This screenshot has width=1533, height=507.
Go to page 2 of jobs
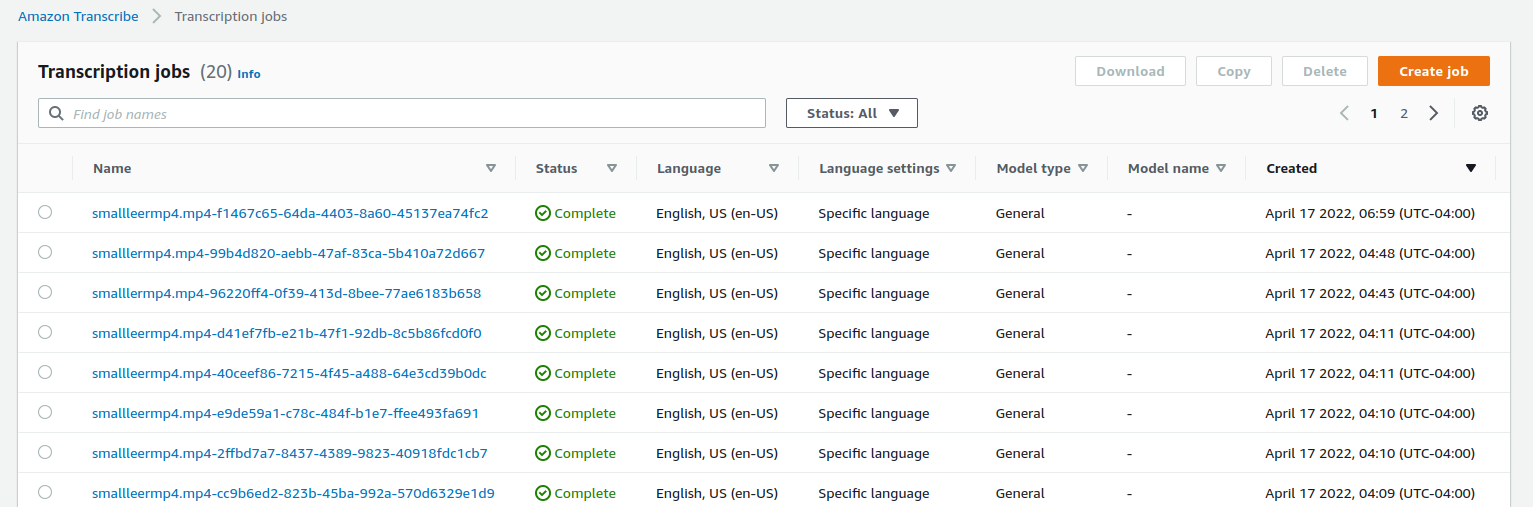coord(1404,113)
